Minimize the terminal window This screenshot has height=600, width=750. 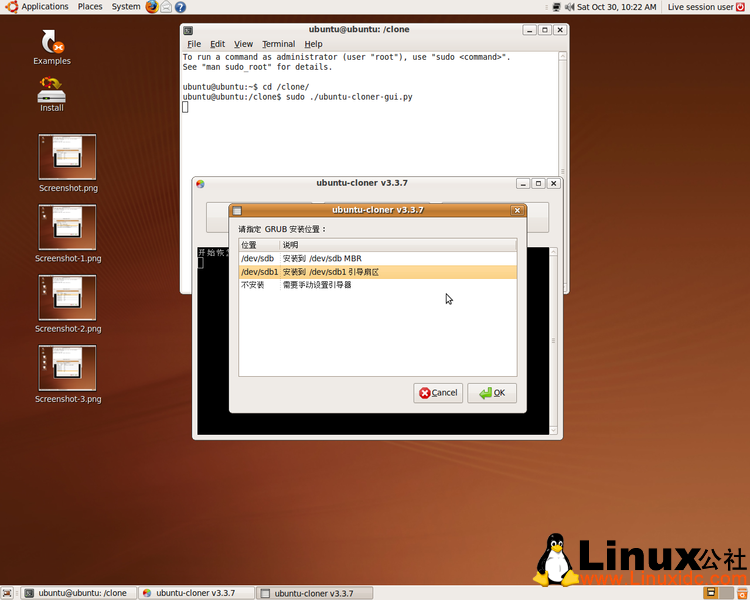coord(529,30)
